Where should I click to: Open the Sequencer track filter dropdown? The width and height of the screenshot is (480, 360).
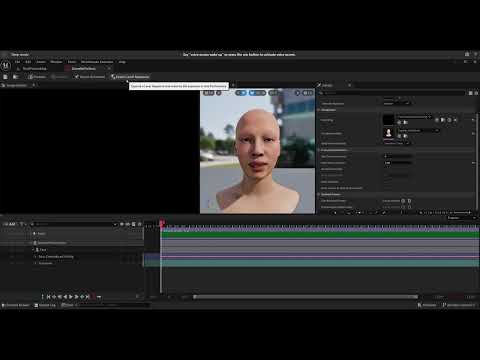click(x=22, y=224)
